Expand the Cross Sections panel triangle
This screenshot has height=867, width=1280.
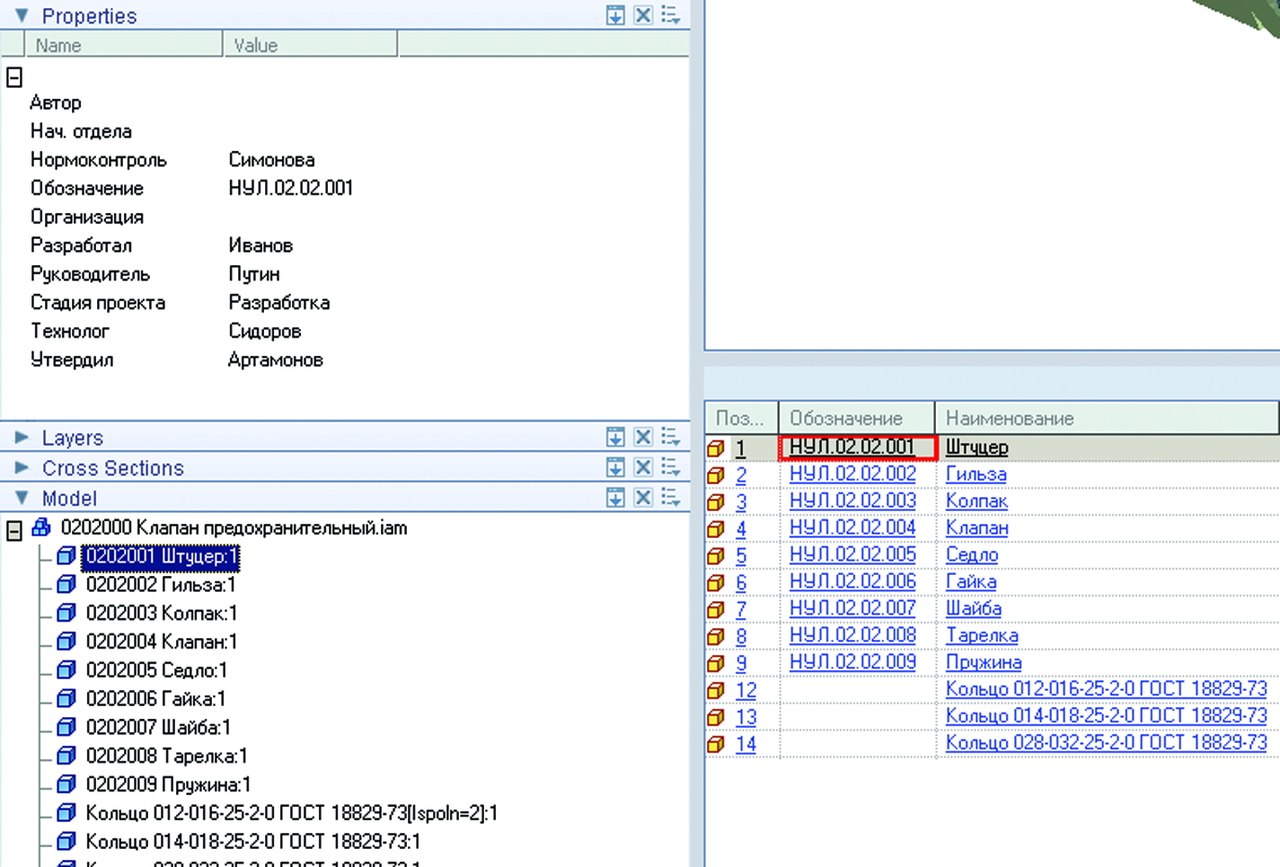[21, 468]
